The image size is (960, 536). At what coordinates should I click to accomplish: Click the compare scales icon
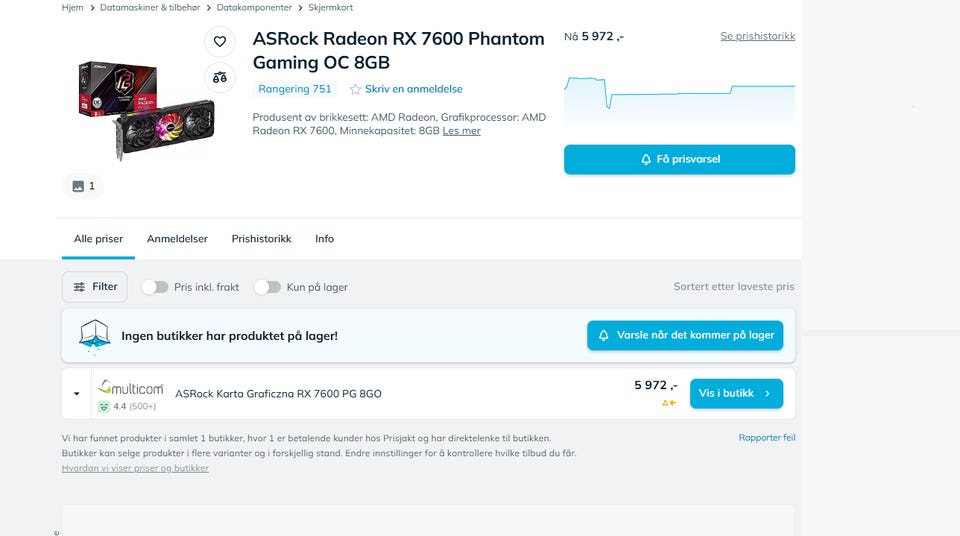coord(220,77)
